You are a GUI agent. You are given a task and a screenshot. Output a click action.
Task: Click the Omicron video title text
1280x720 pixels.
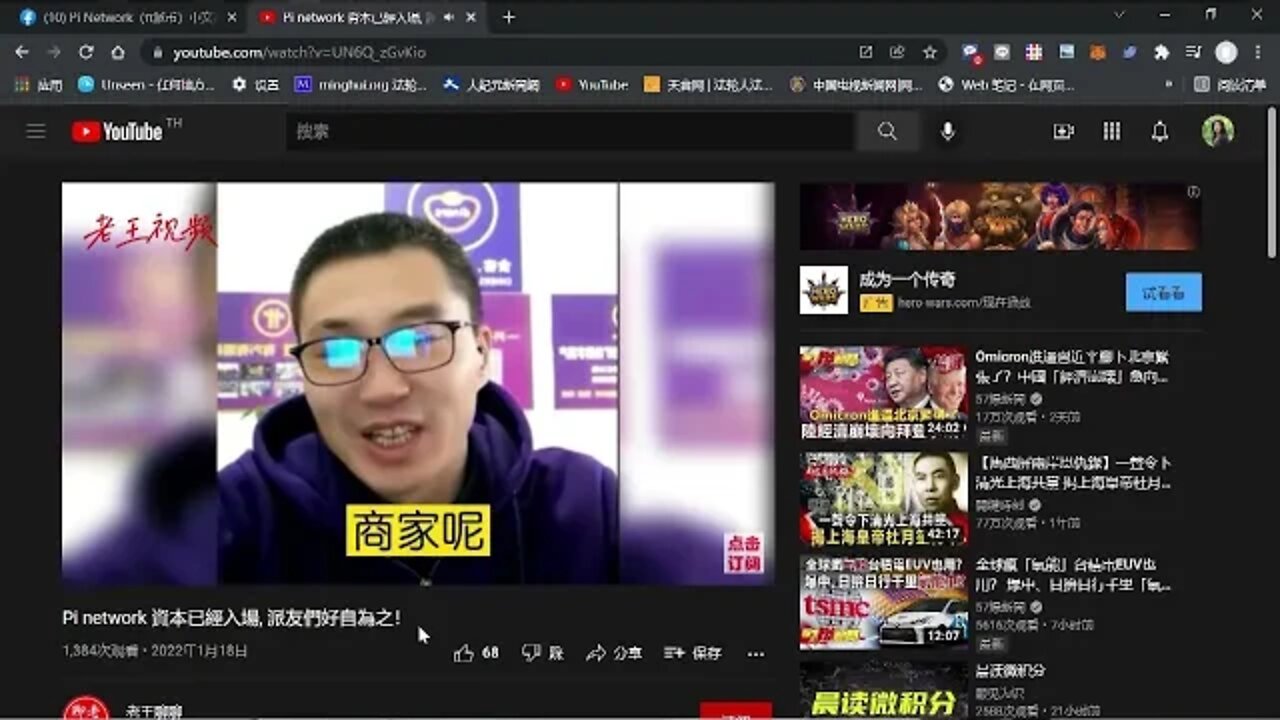tap(1073, 367)
